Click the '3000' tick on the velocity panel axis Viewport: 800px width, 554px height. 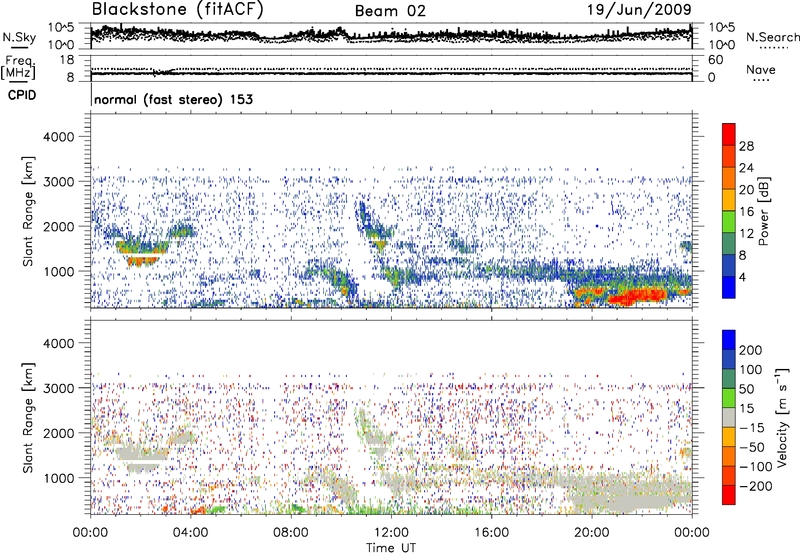point(59,388)
